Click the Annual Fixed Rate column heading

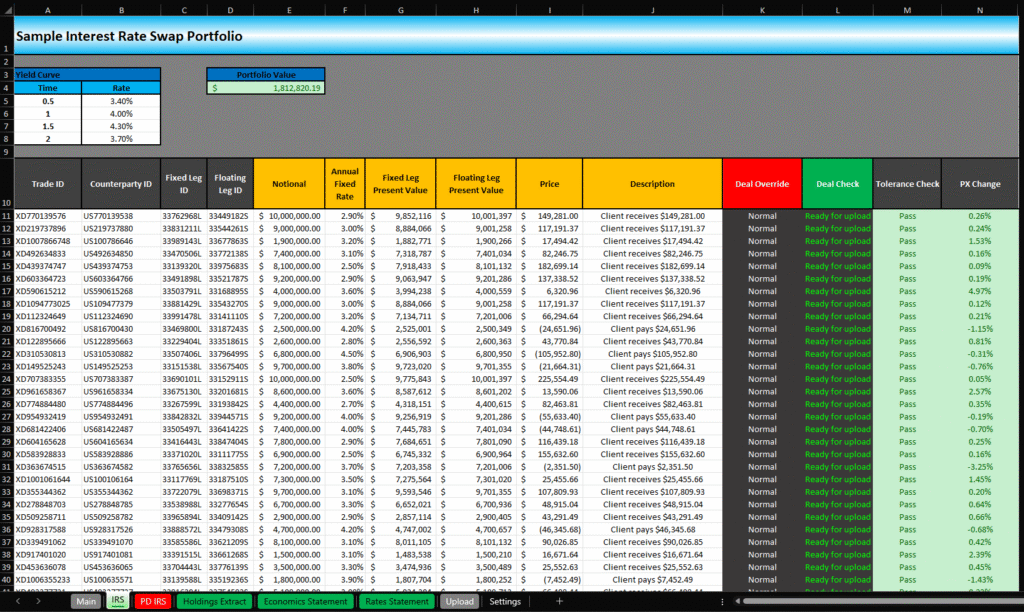click(345, 184)
